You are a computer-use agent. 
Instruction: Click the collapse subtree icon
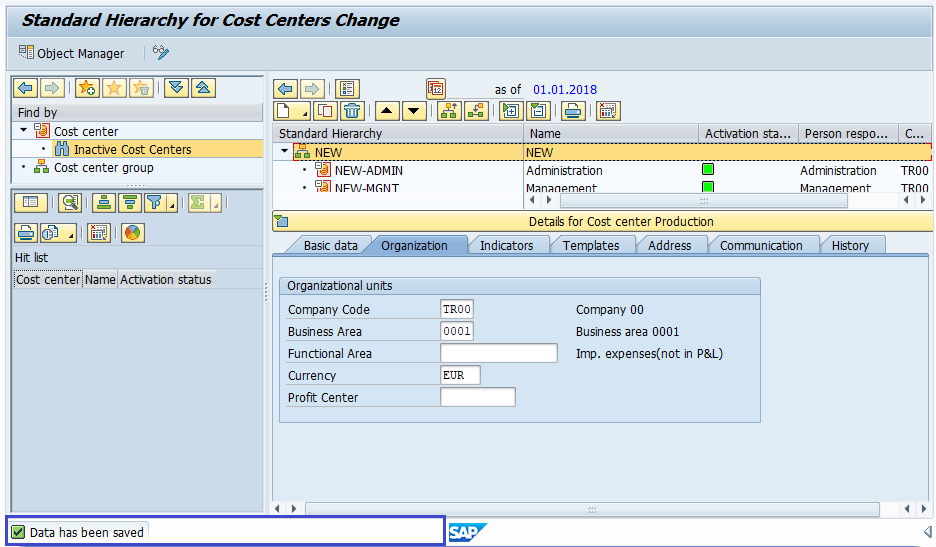tap(538, 111)
